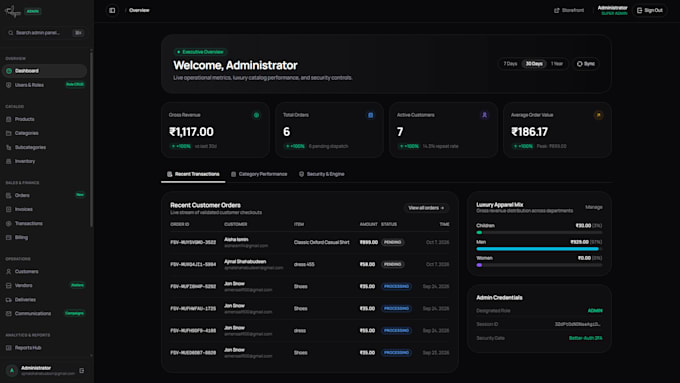Click Sign Out button

(650, 10)
